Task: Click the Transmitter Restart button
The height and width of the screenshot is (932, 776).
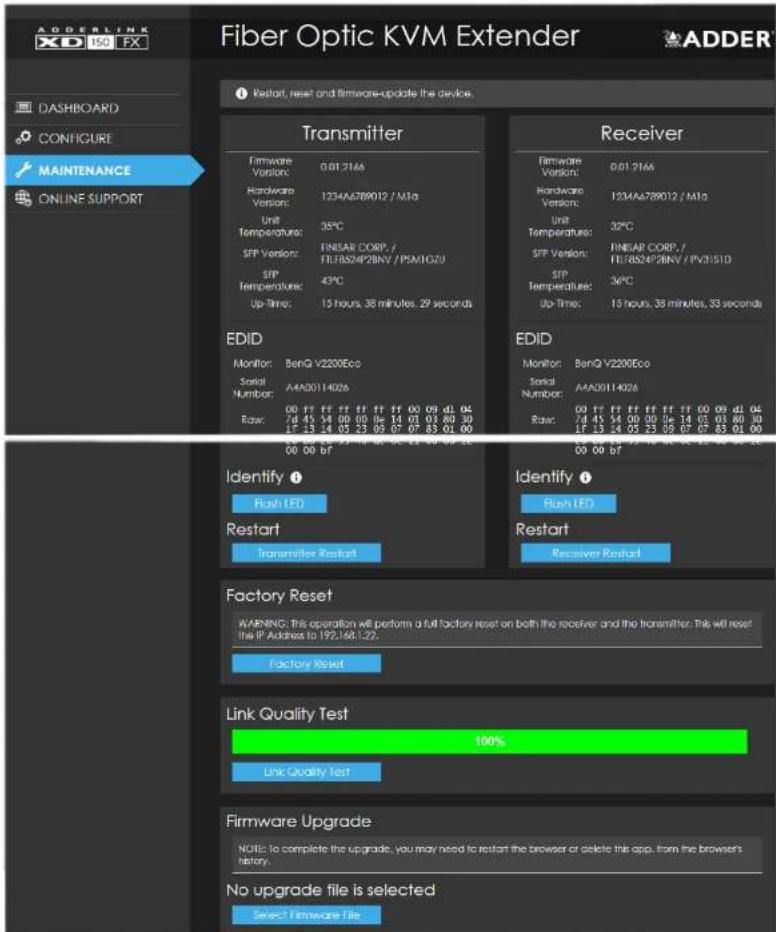Action: click(x=306, y=553)
